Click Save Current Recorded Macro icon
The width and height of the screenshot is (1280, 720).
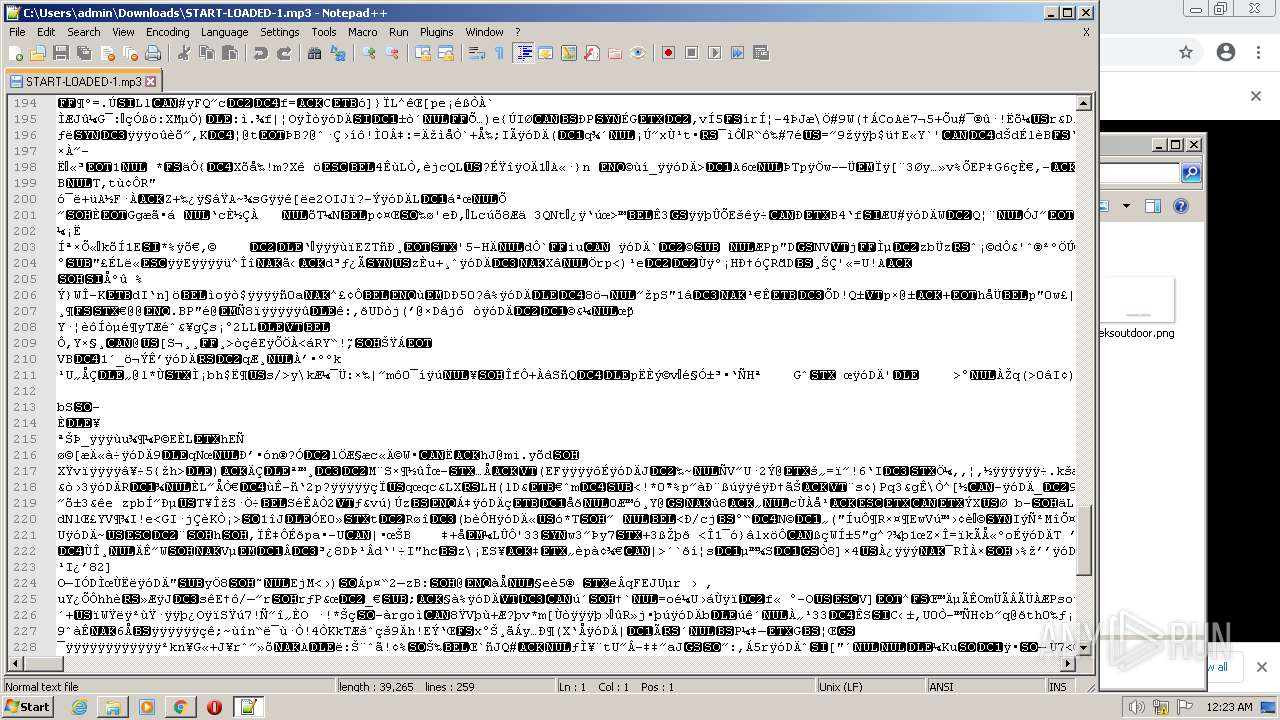(x=761, y=53)
